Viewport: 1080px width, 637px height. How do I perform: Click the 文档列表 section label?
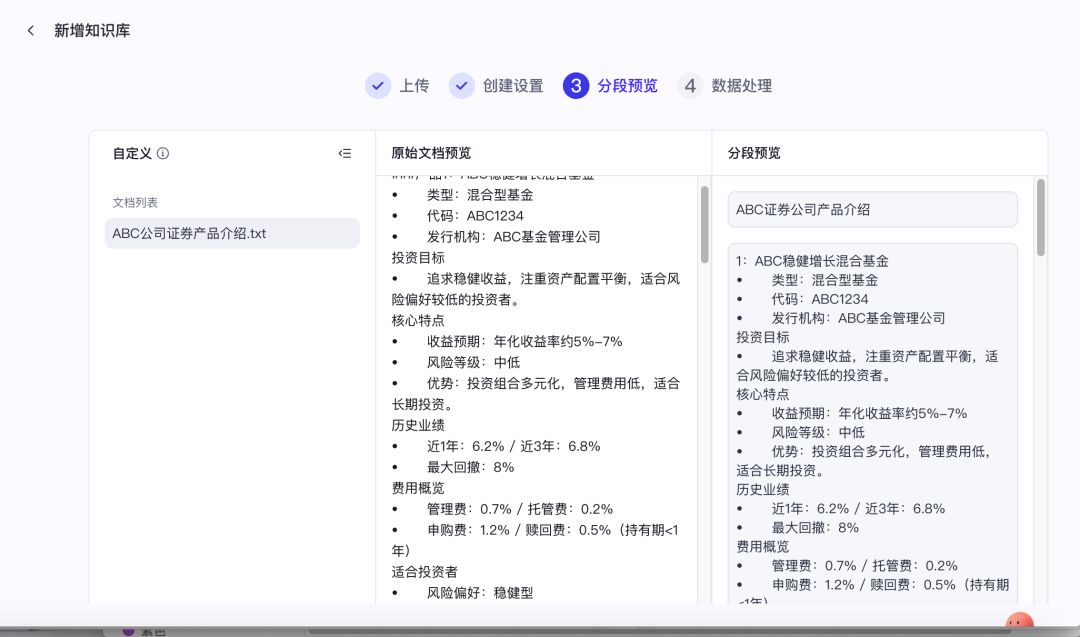click(135, 203)
